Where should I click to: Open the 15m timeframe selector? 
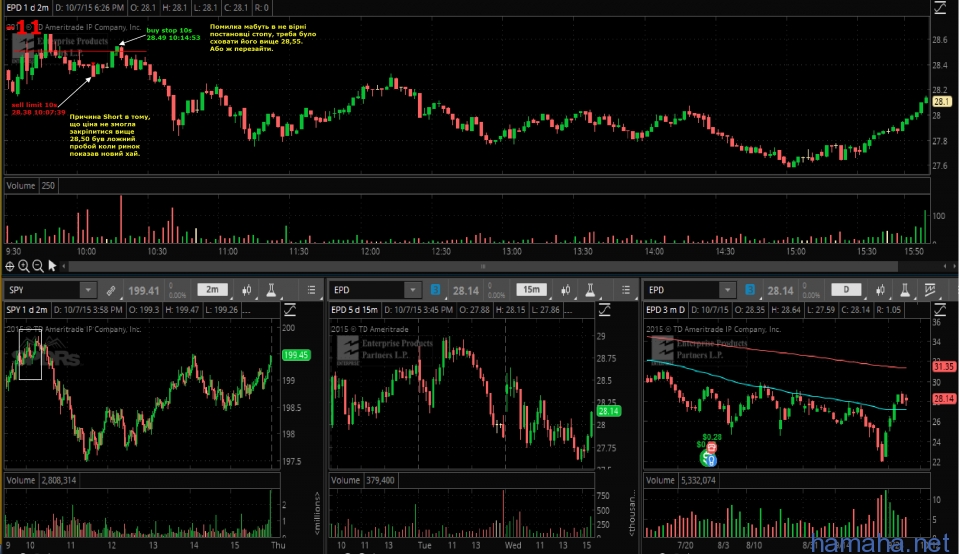point(531,290)
